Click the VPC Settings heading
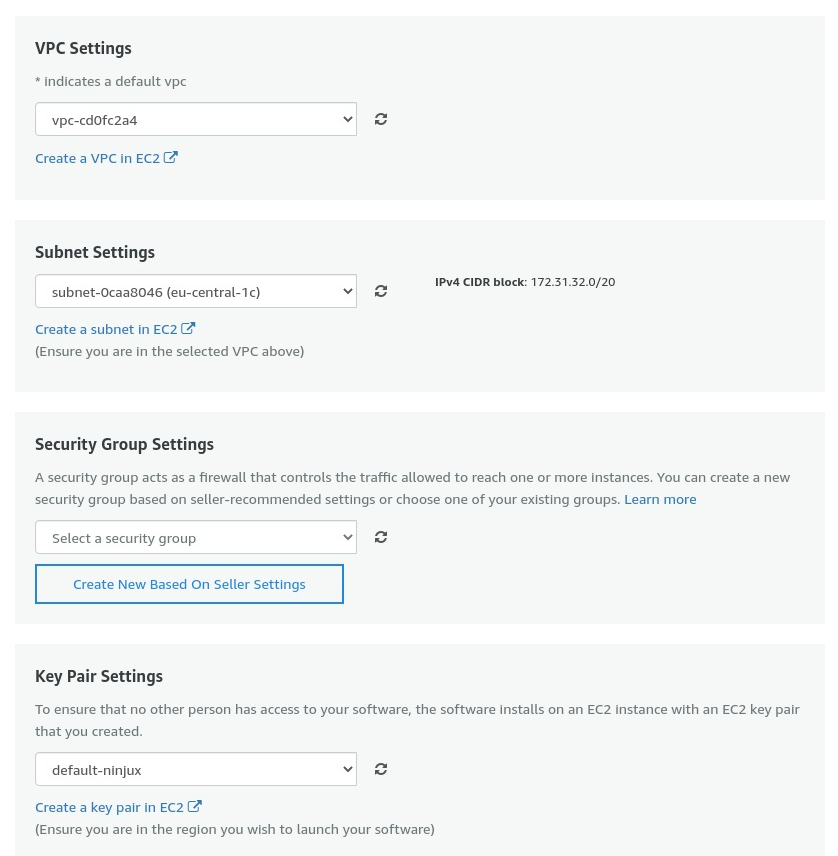The width and height of the screenshot is (838, 856). pyautogui.click(x=83, y=48)
